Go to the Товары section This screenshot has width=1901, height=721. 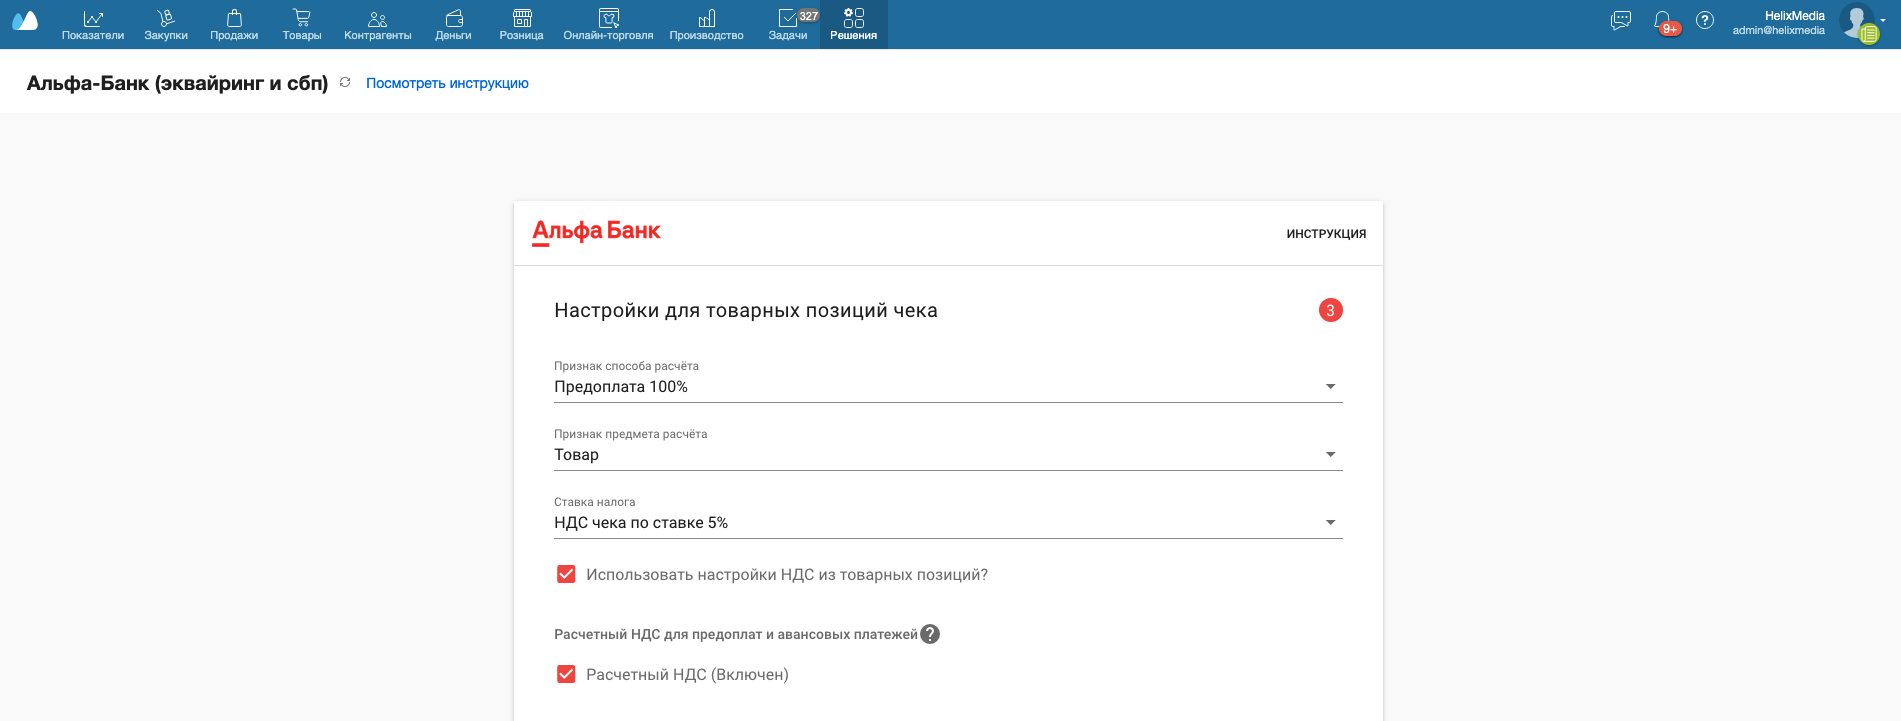pos(302,24)
